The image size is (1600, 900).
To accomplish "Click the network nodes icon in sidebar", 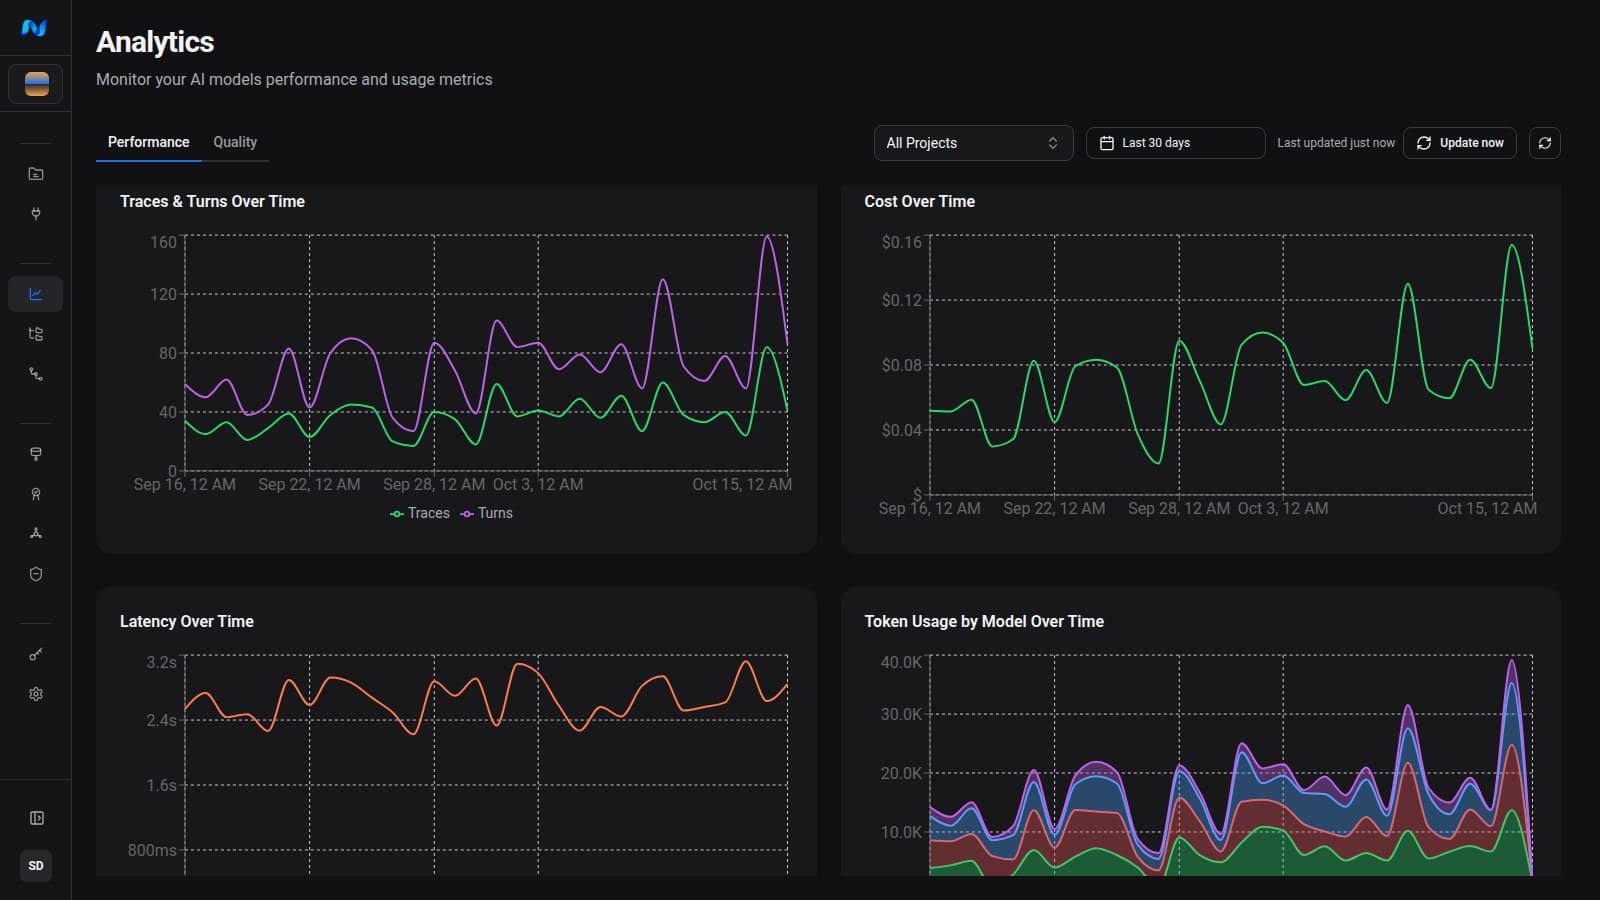I will point(36,534).
